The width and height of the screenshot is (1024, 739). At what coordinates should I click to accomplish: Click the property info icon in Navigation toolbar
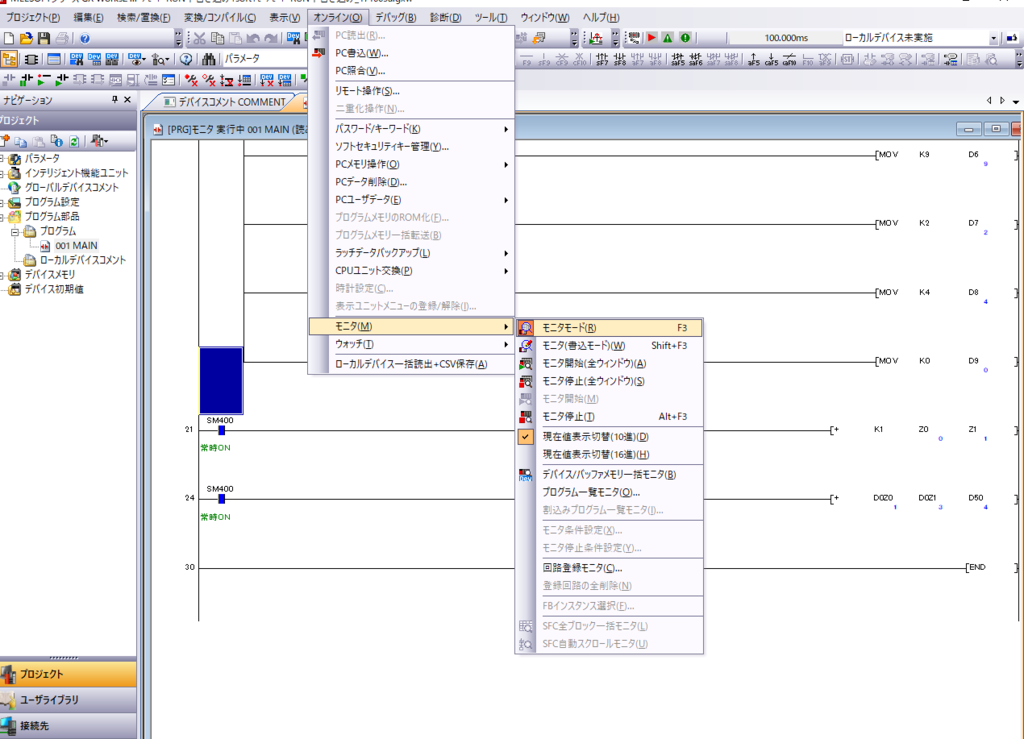57,141
